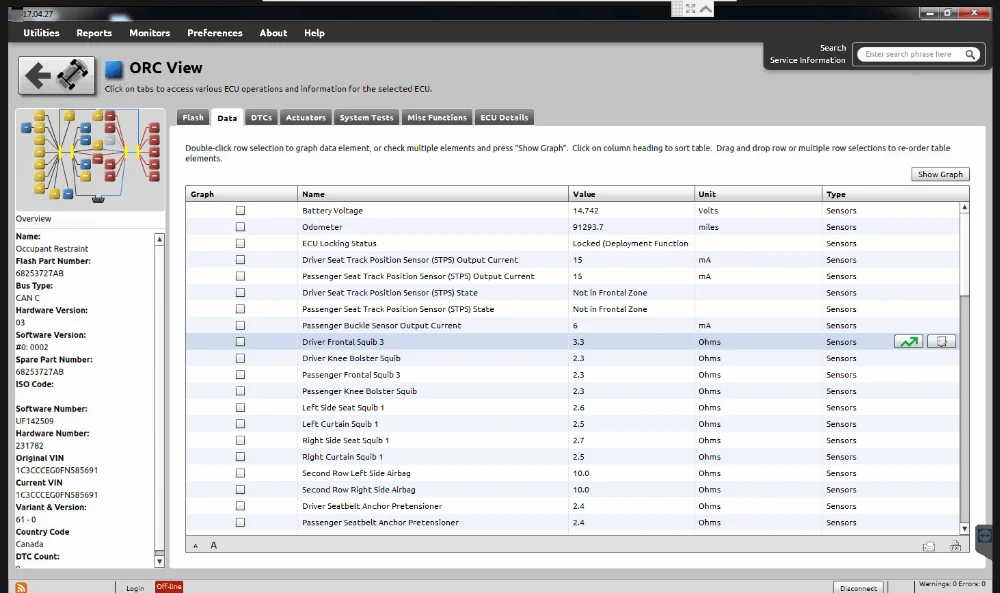Click the table scrollbar down arrow
1000x593 pixels.
coord(964,529)
